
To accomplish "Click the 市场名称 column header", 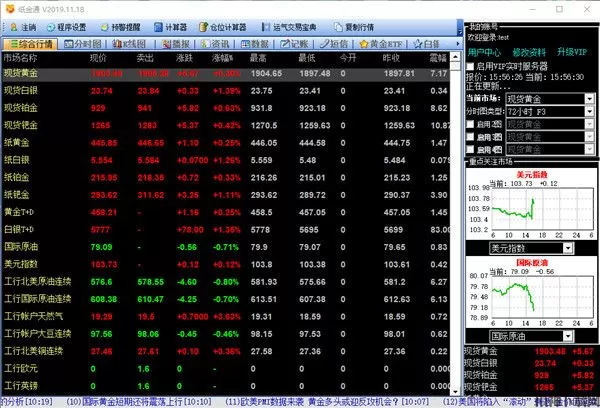I will (x=21, y=58).
